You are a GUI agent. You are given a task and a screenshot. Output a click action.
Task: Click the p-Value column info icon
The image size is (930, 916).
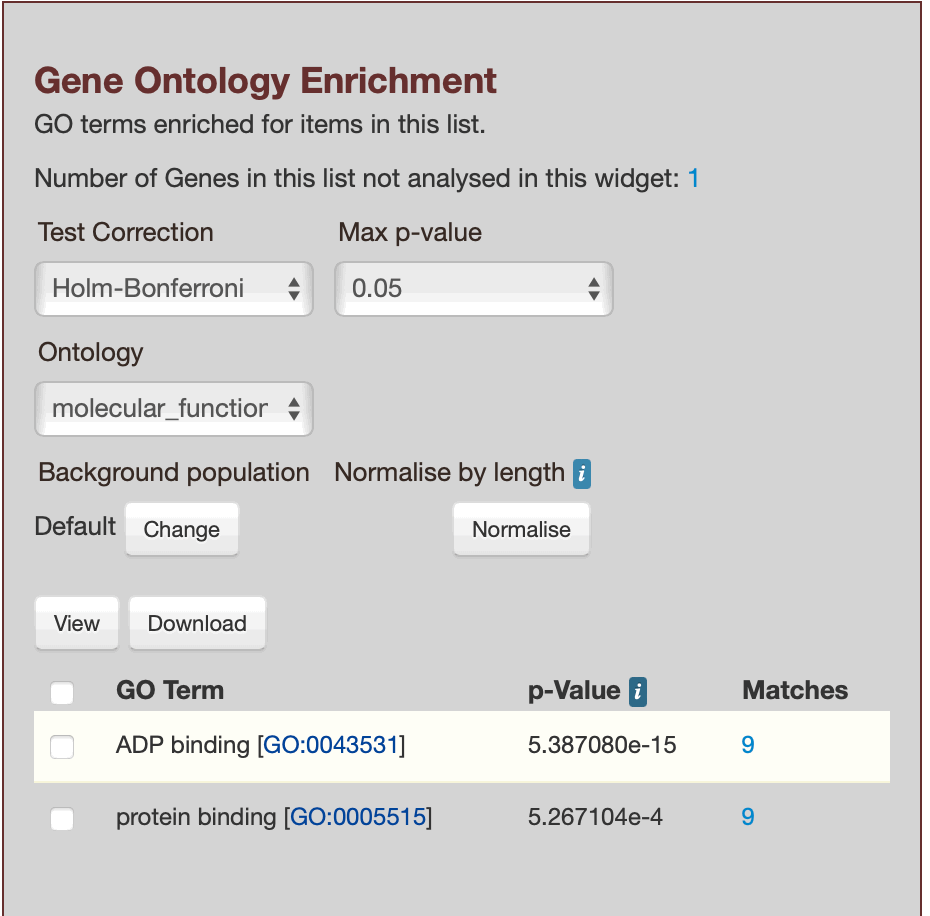(x=638, y=691)
